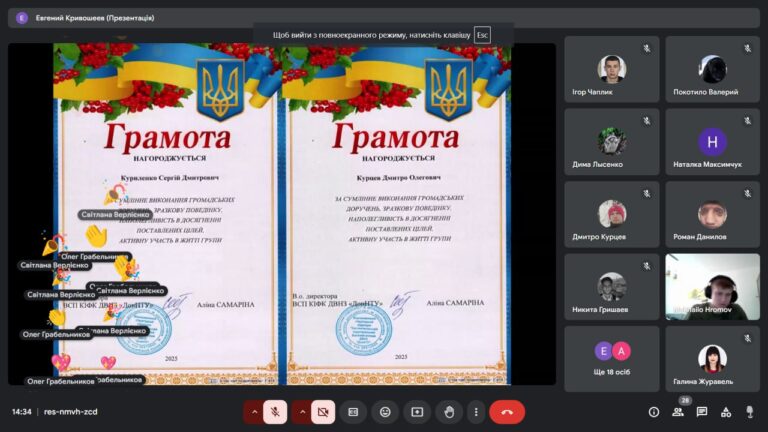768x432 pixels.
Task: Select Галина Журавель participant tile
Action: pos(712,359)
